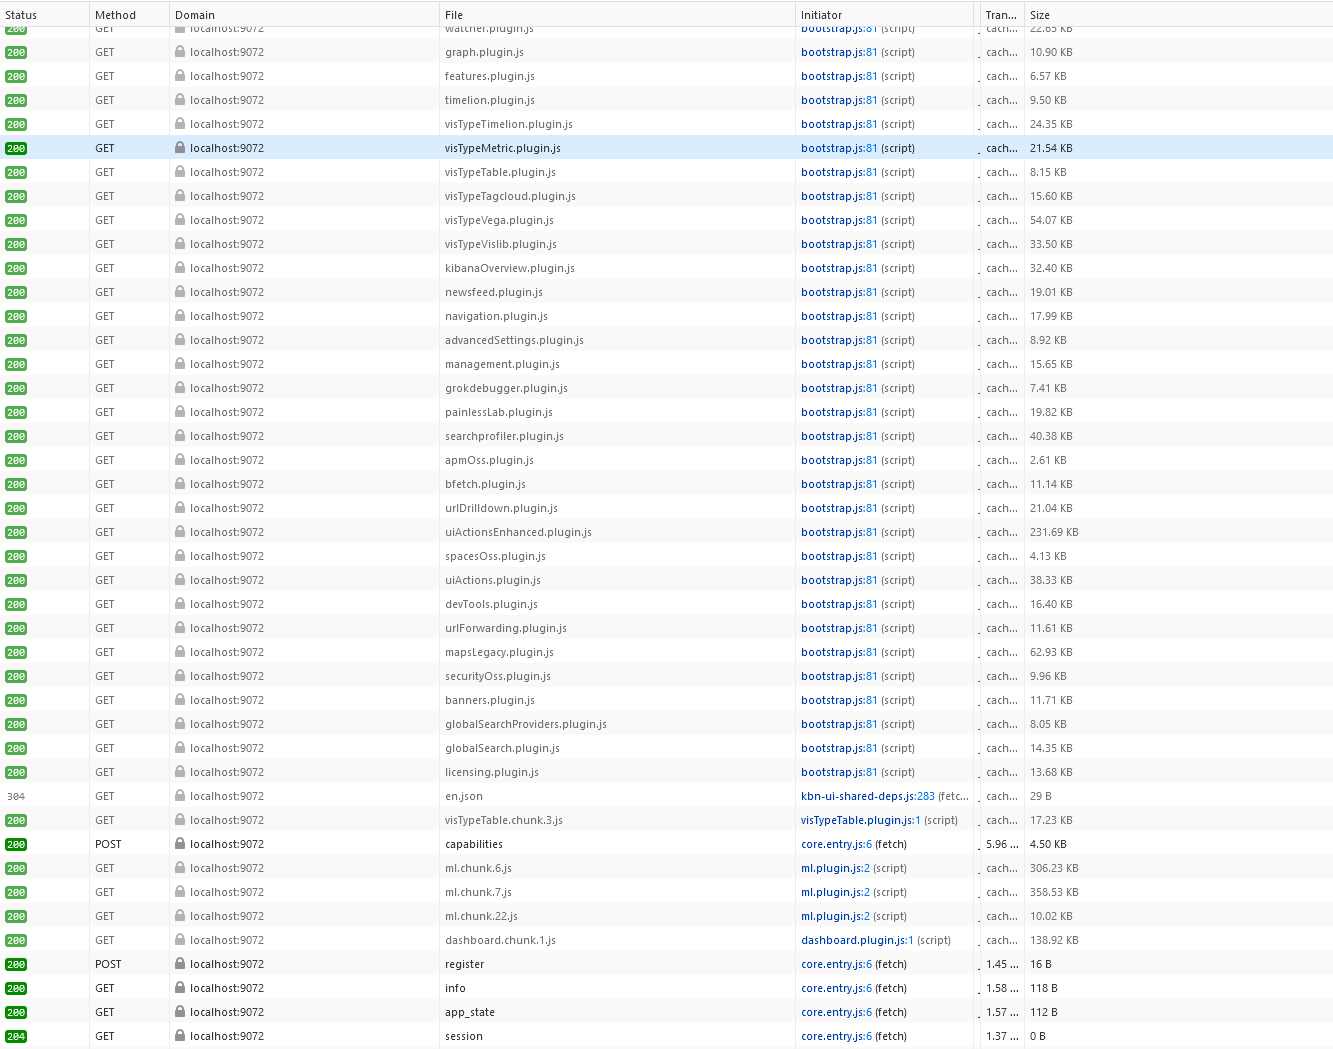Sort requests by the Initiator column header
The image size is (1333, 1049).
[884, 15]
